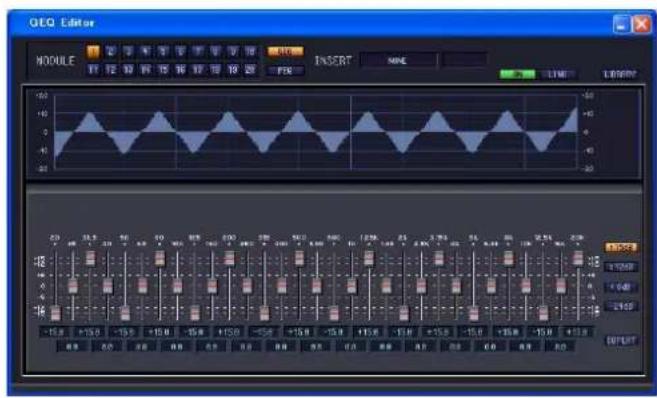657x398 pixels.
Task: Select module 11 button
Action: (x=93, y=70)
